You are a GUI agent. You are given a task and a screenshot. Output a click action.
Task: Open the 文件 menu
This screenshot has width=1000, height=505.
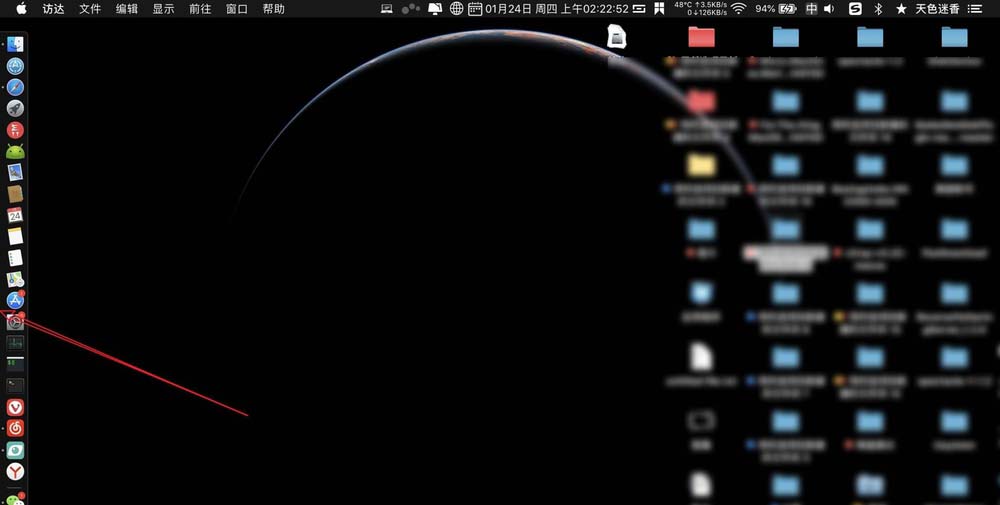(90, 9)
